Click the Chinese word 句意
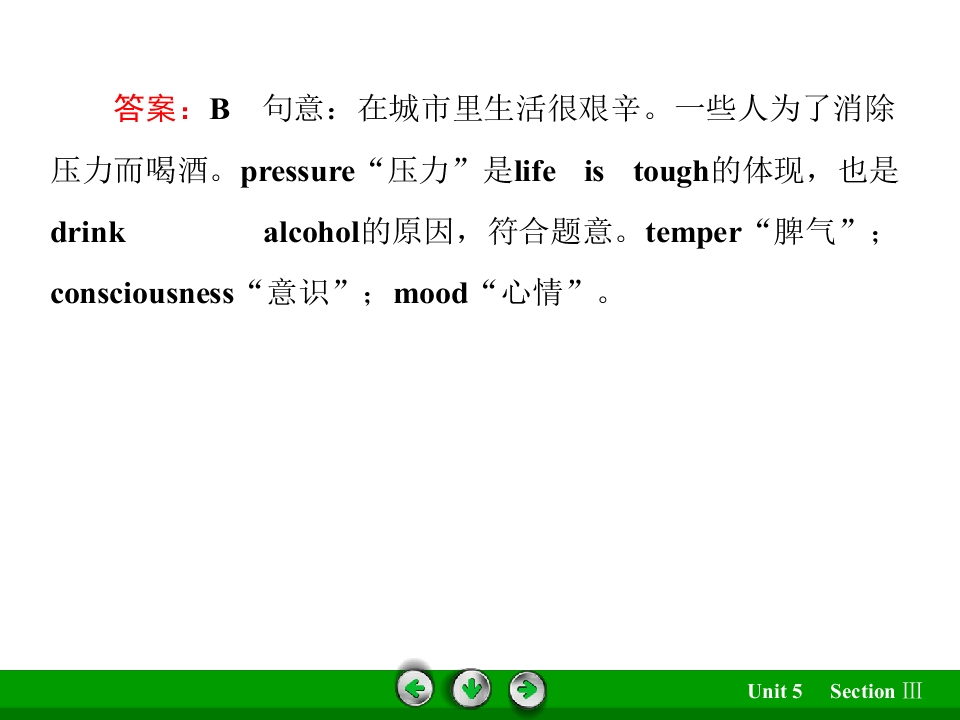The height and width of the screenshot is (720, 960). click(x=293, y=108)
